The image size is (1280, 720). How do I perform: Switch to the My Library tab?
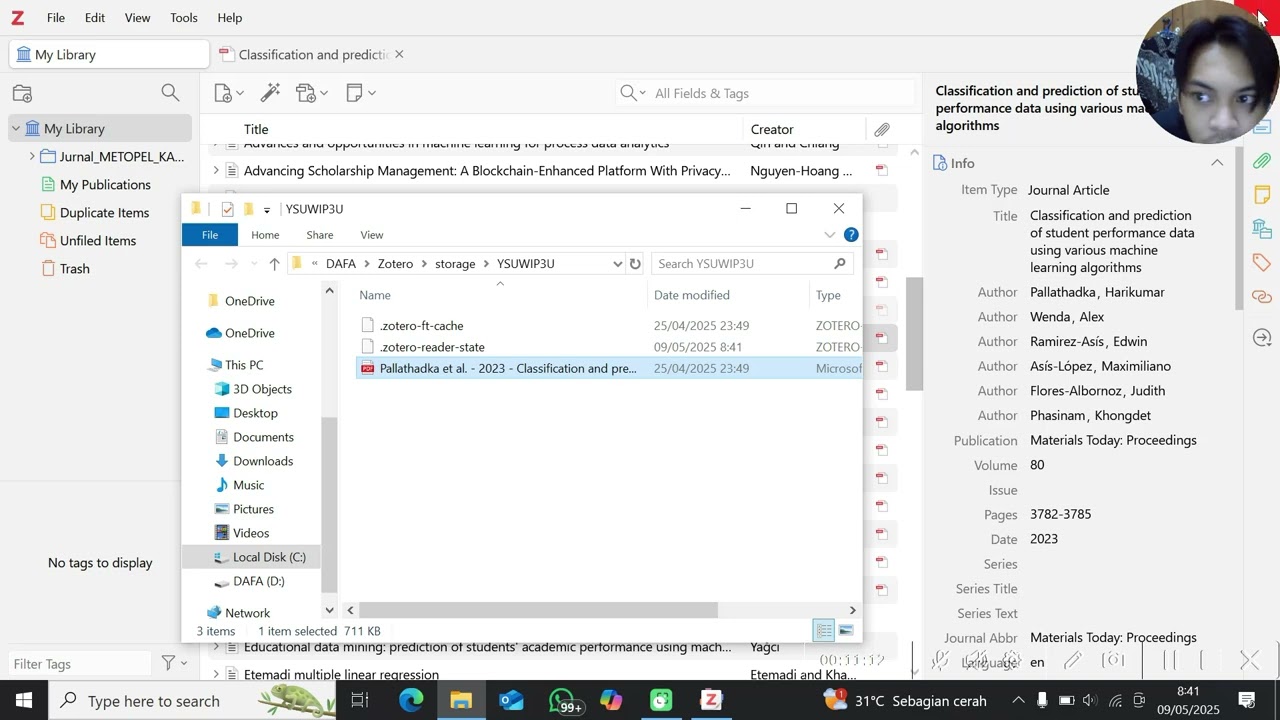(108, 54)
